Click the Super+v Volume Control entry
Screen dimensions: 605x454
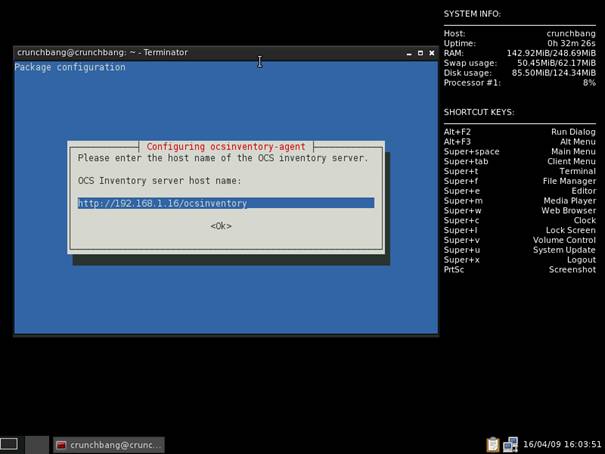(x=519, y=240)
